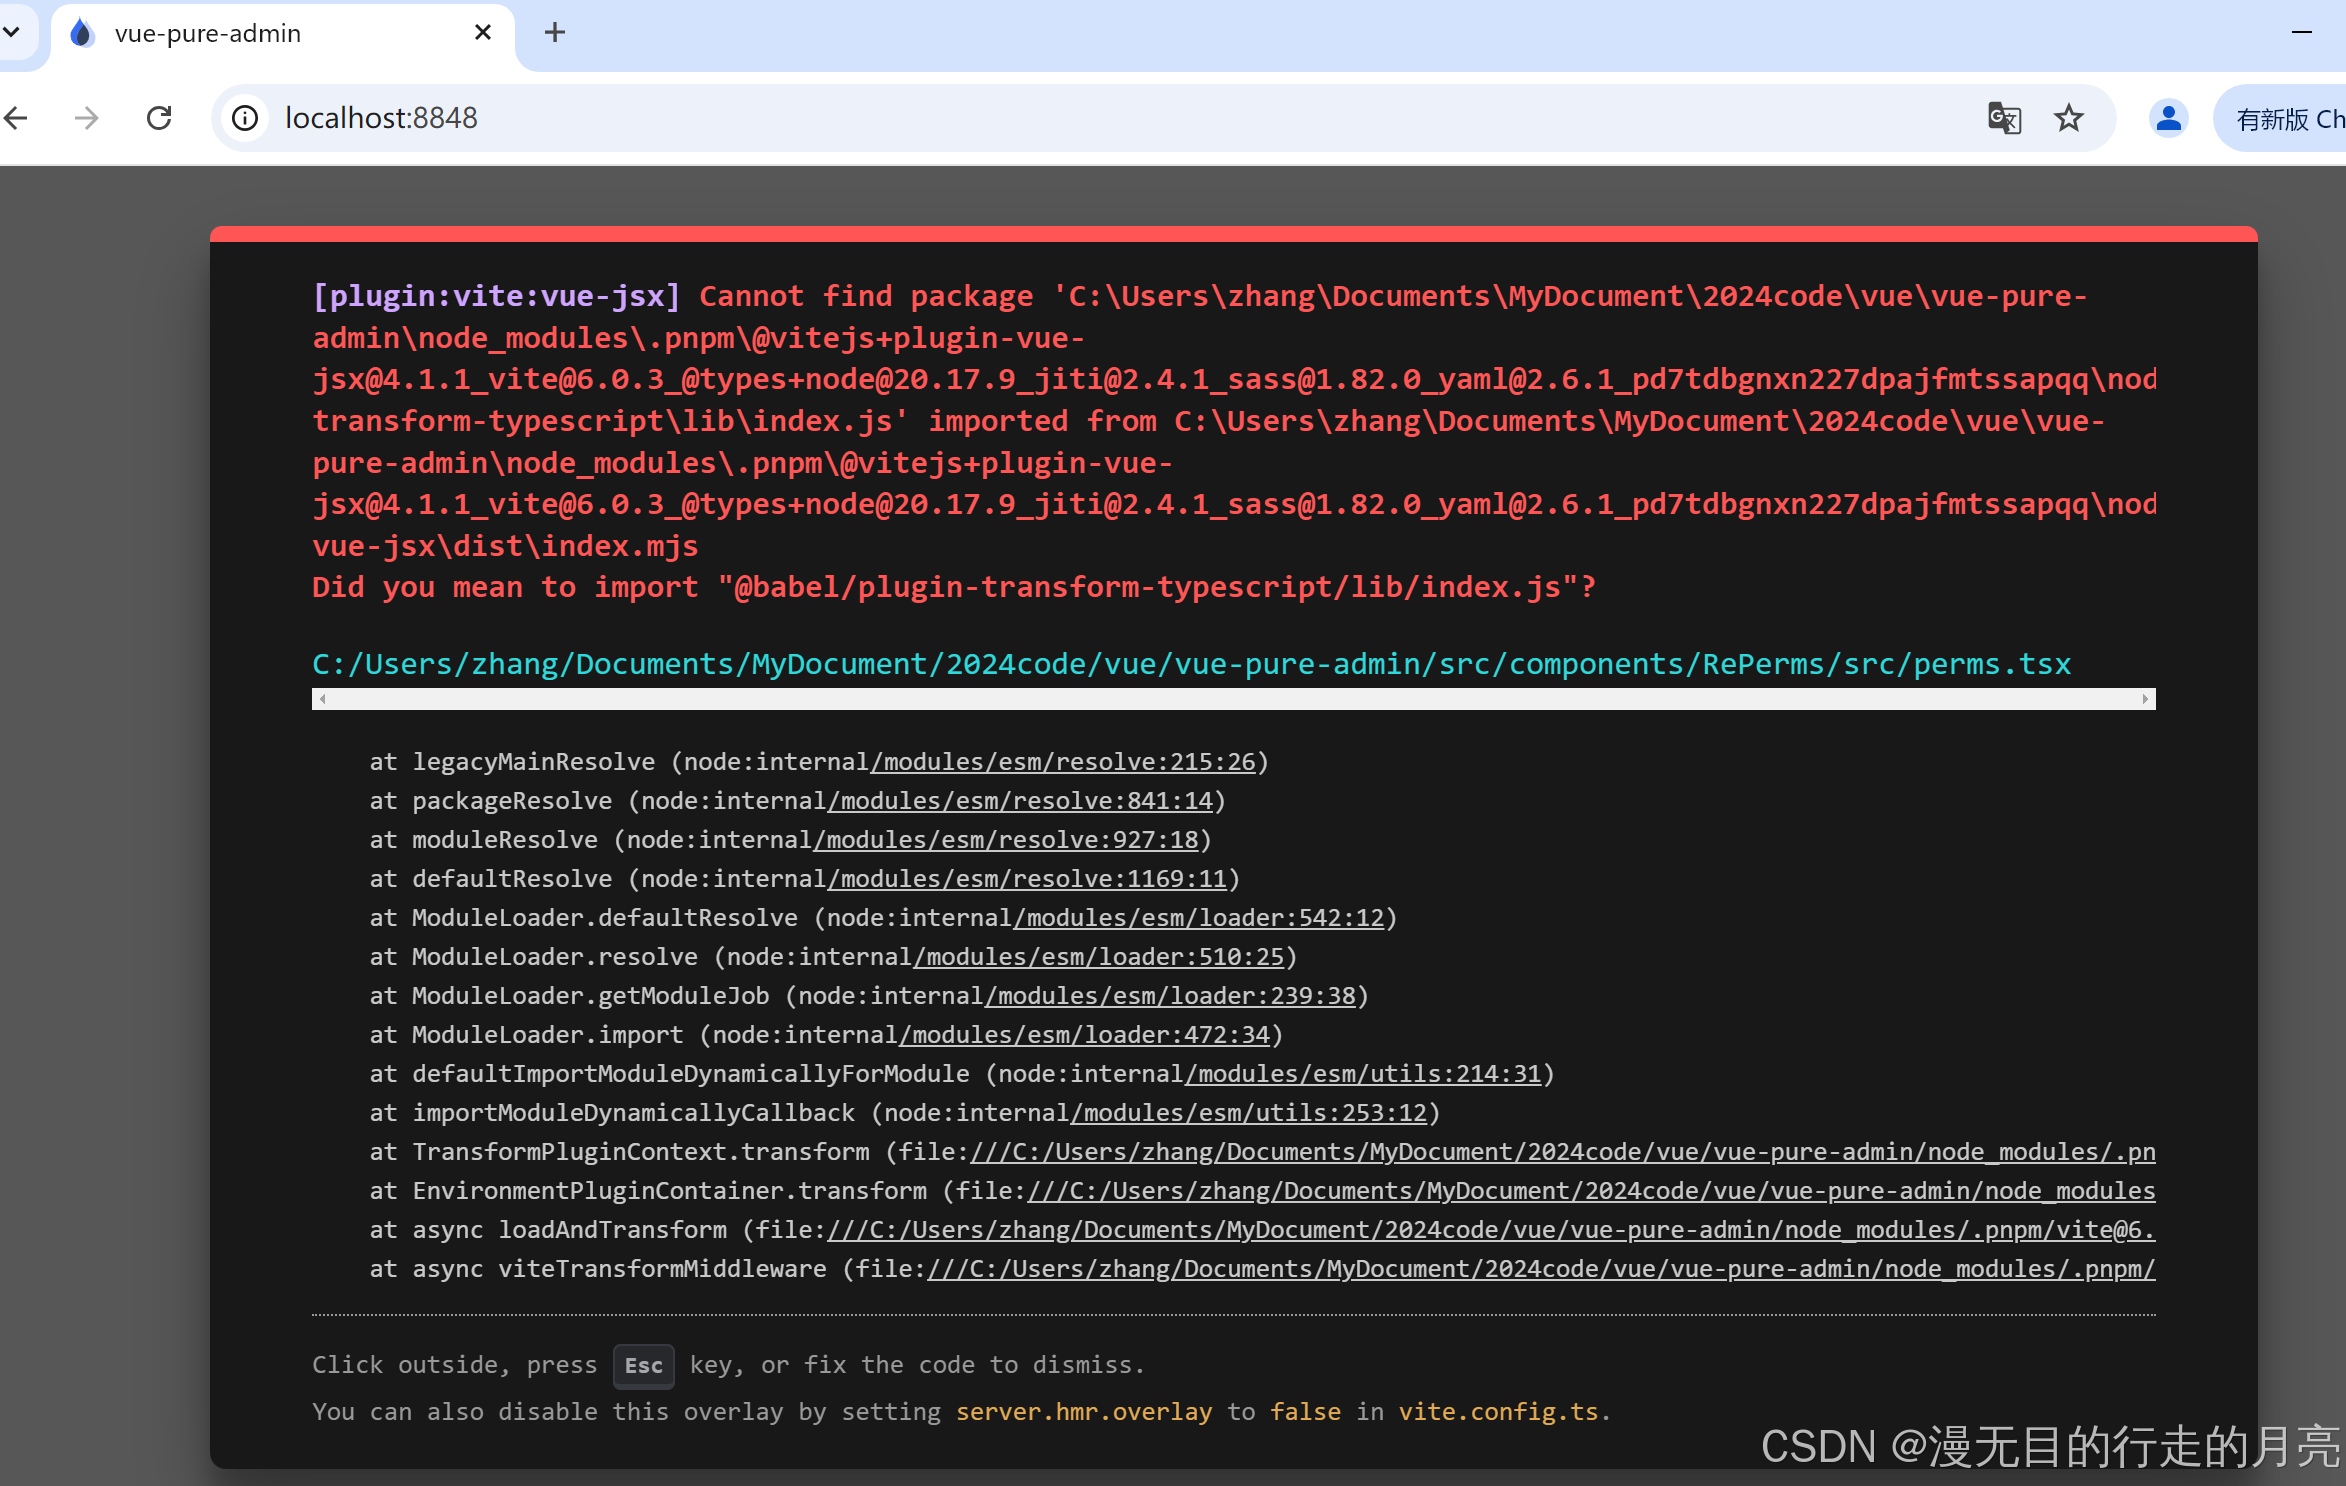Reload the localhost page
Viewport: 2346px width, 1486px height.
(x=159, y=118)
